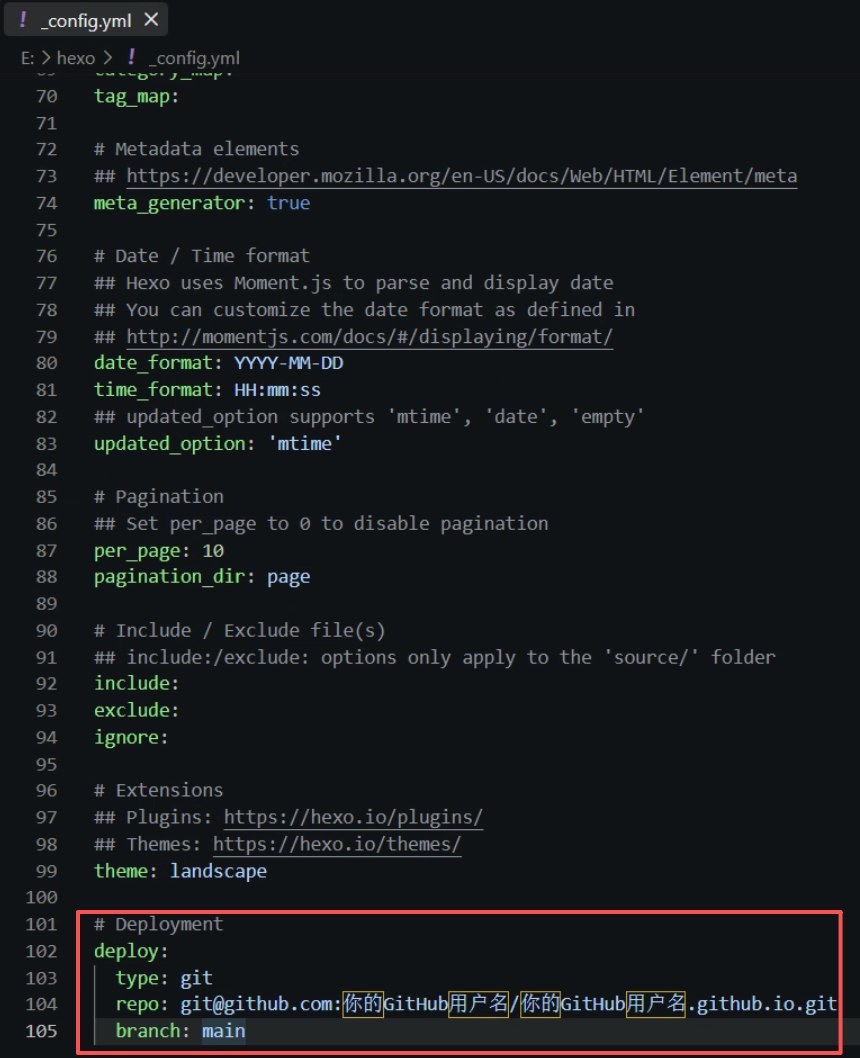Place cursor on theme value 'landscape'

[218, 871]
